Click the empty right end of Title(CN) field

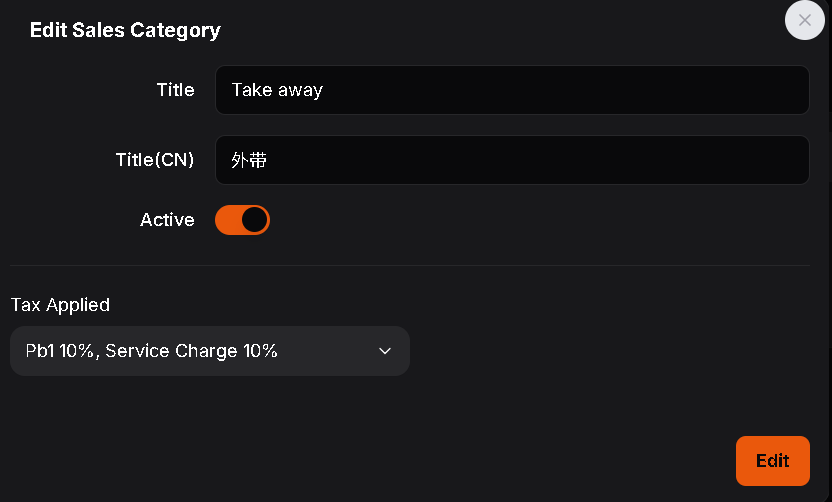coord(760,160)
